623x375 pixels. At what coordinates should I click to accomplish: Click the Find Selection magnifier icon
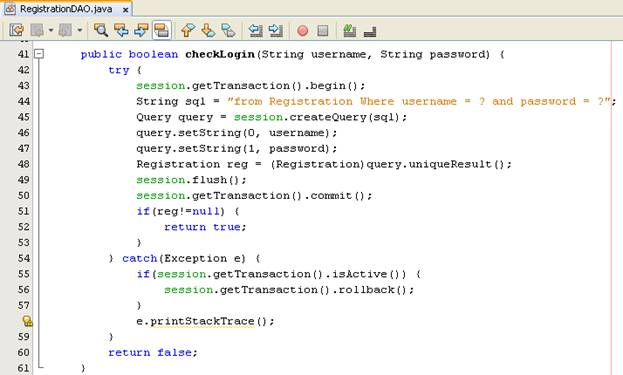point(101,30)
